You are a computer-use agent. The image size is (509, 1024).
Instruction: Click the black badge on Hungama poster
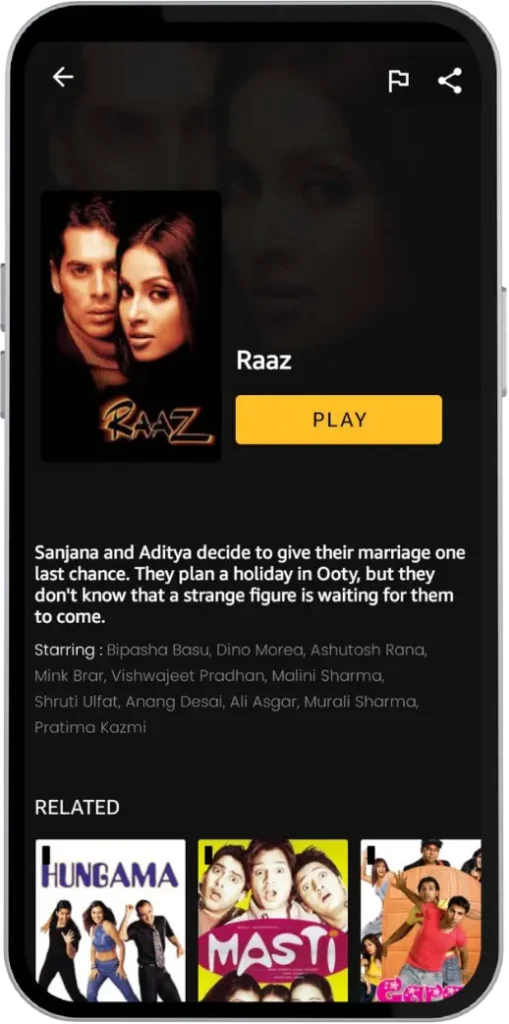click(x=46, y=854)
